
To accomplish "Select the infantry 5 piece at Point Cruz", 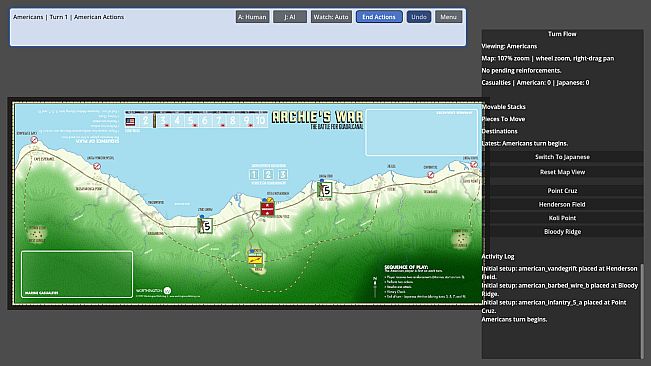I will [x=205, y=225].
